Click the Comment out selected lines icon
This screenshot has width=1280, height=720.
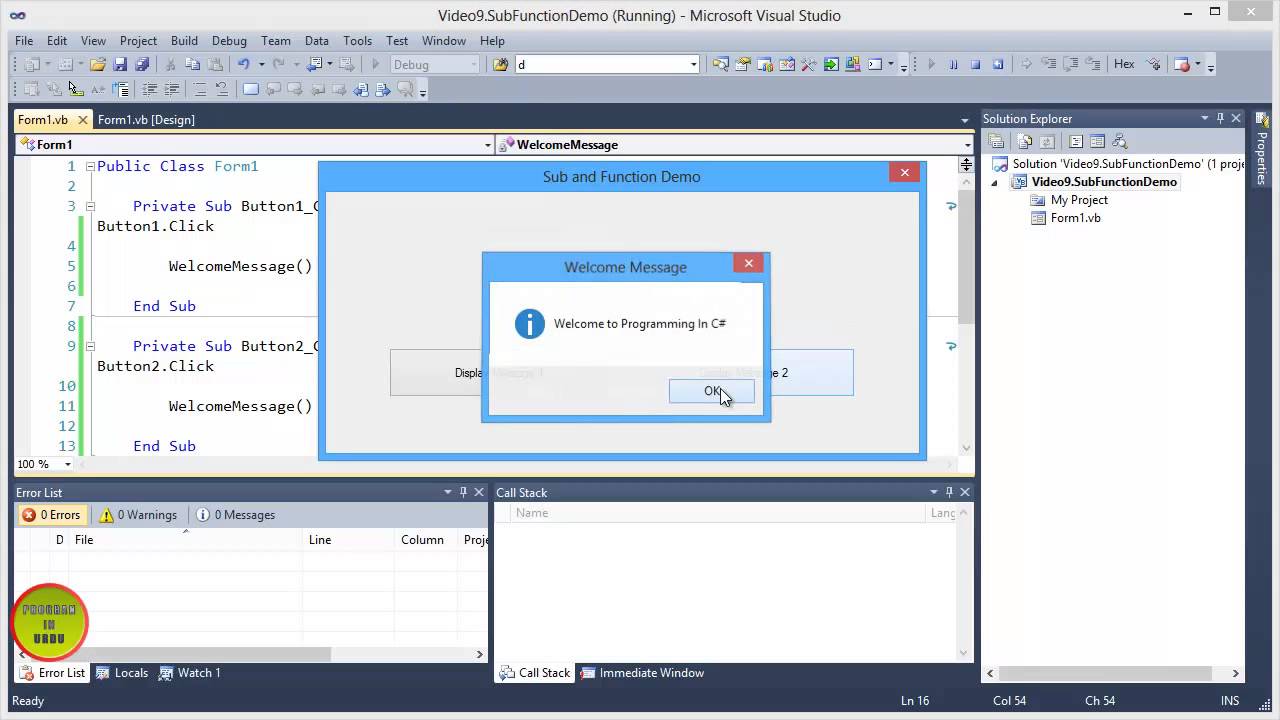[200, 89]
